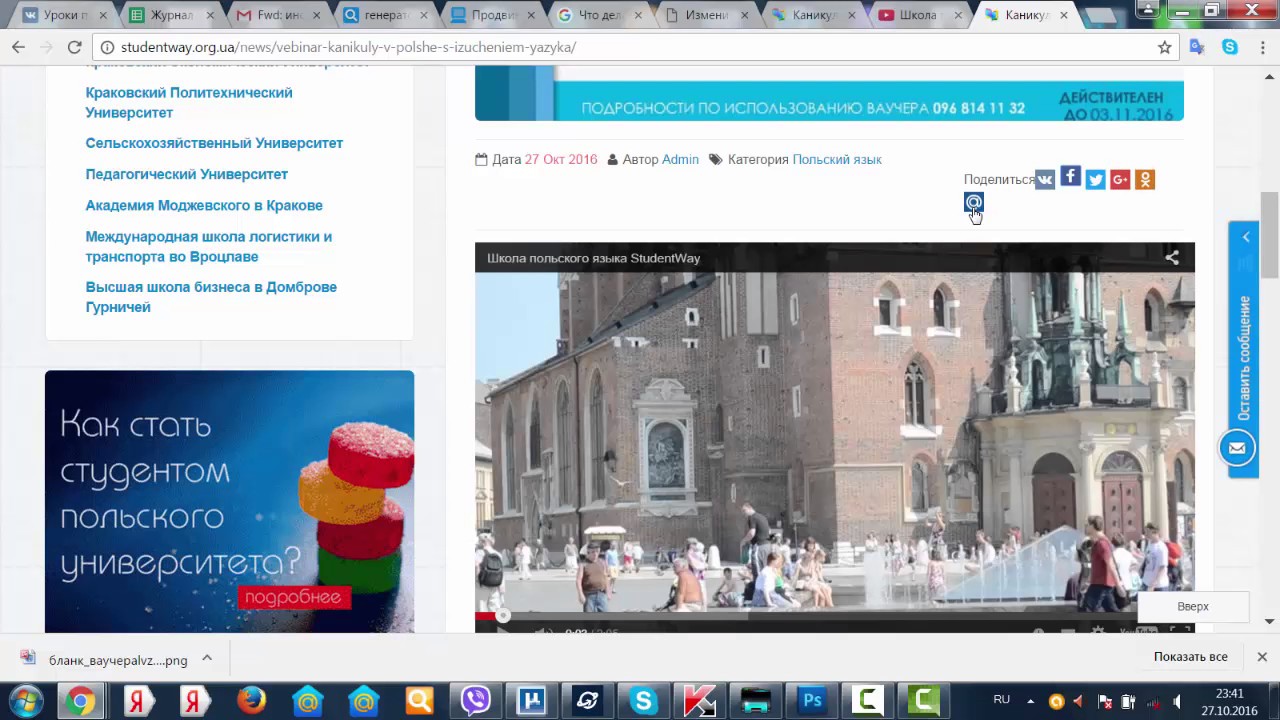The image size is (1280, 720).
Task: Share the article via Mail.ru
Action: [x=974, y=203]
